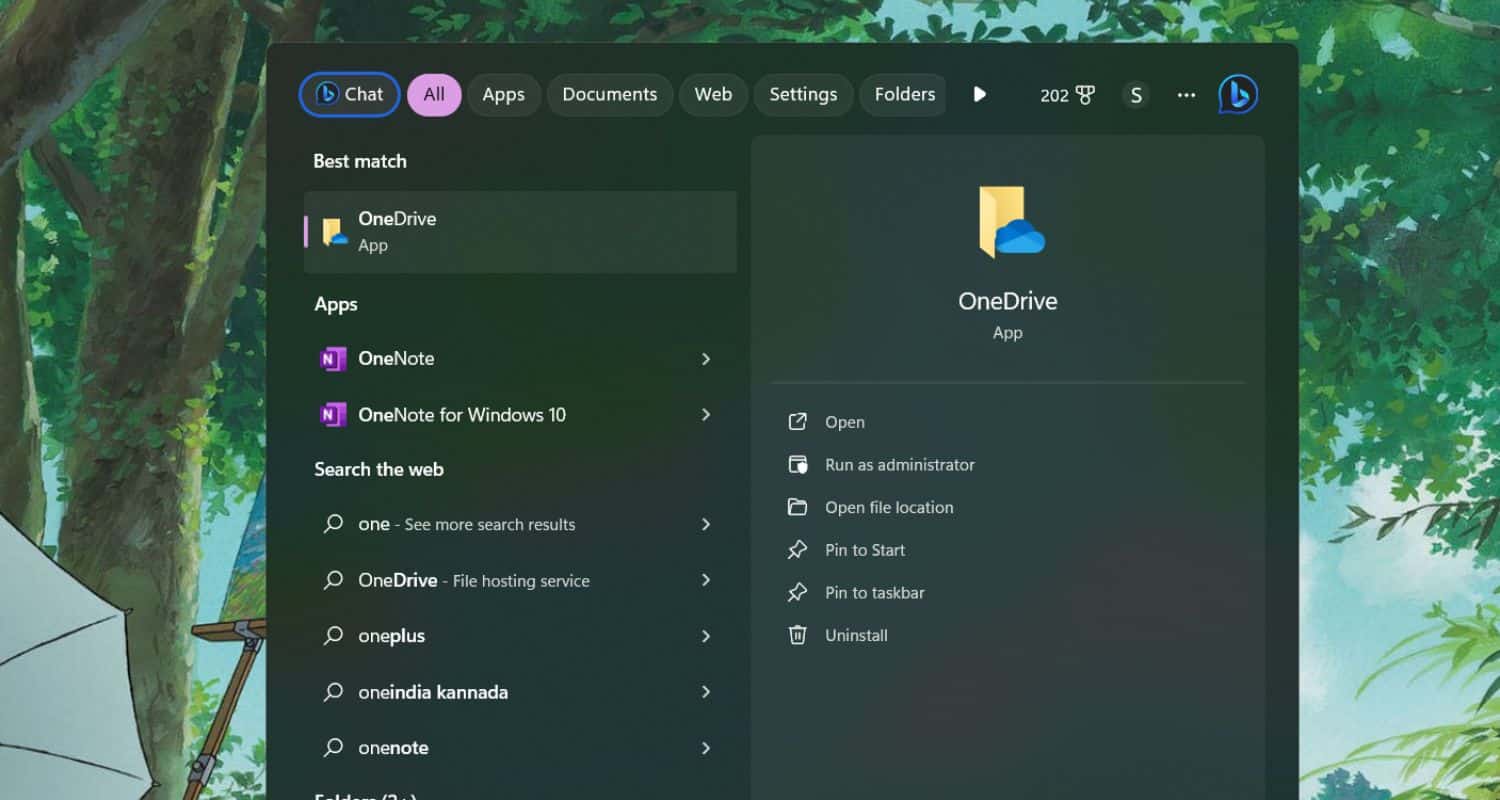Click the 'Apps' section heading
This screenshot has width=1500, height=800.
[336, 304]
